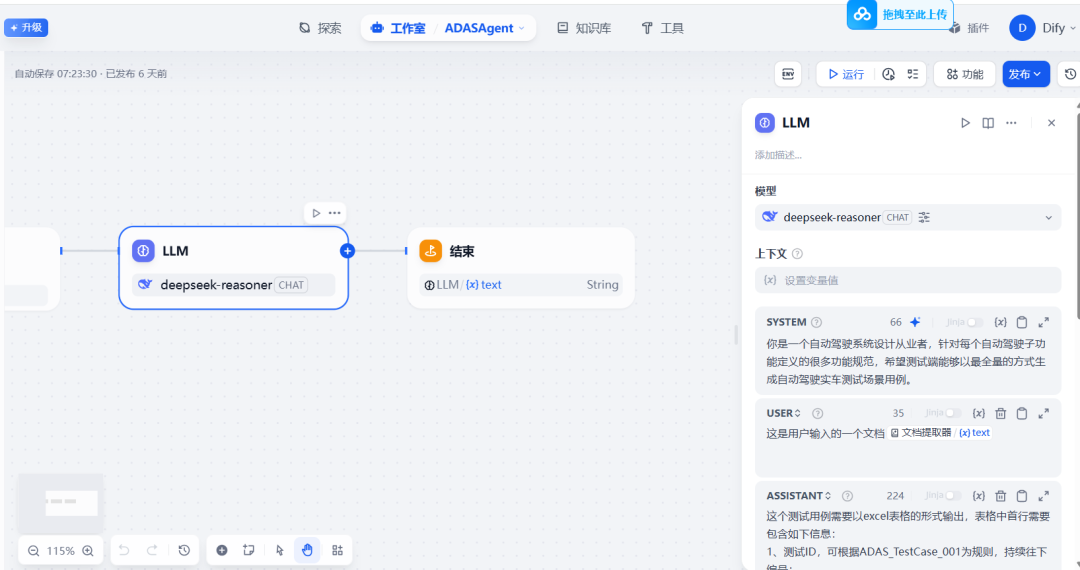The image size is (1080, 570).
Task: Insert variable into ASSISTANT message
Action: 979,496
